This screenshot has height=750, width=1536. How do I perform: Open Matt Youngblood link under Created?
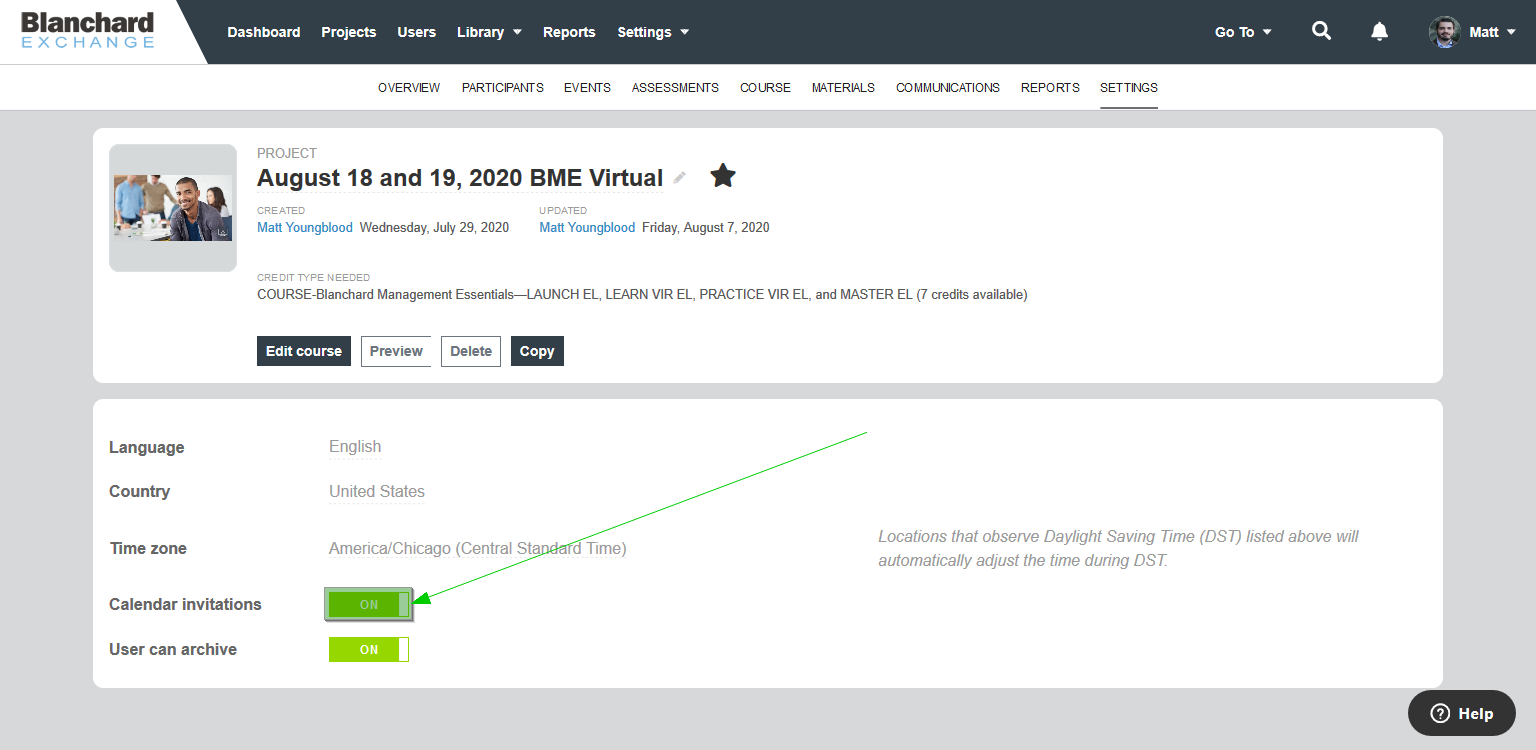point(305,227)
